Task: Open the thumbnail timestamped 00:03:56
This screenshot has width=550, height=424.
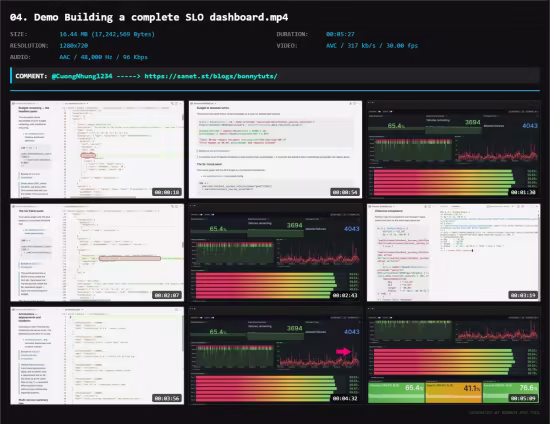Action: 97,356
